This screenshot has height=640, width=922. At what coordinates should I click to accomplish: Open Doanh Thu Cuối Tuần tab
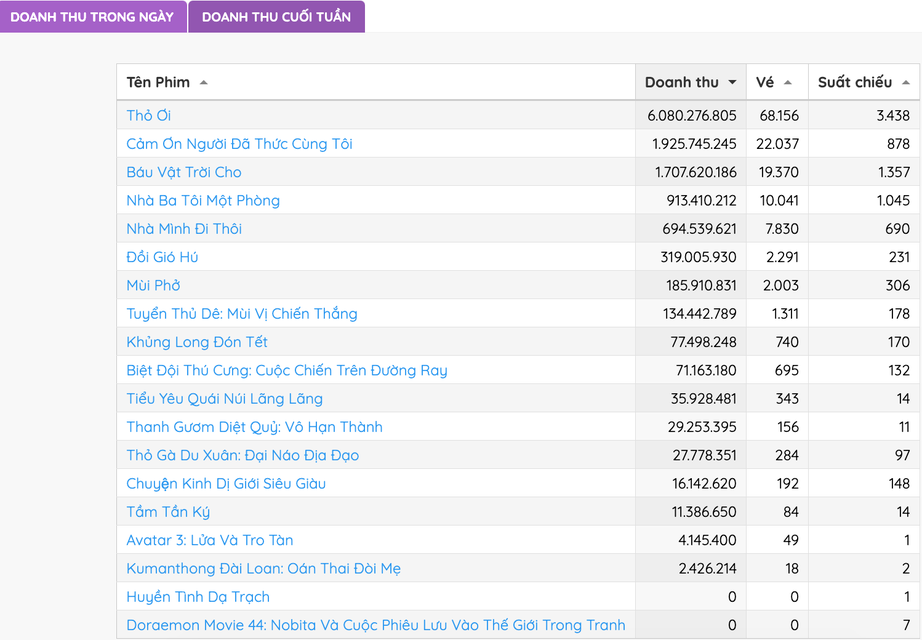pyautogui.click(x=276, y=17)
